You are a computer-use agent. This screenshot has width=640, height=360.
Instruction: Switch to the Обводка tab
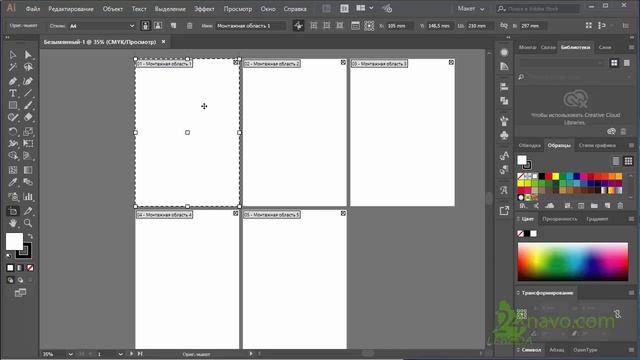(x=529, y=145)
